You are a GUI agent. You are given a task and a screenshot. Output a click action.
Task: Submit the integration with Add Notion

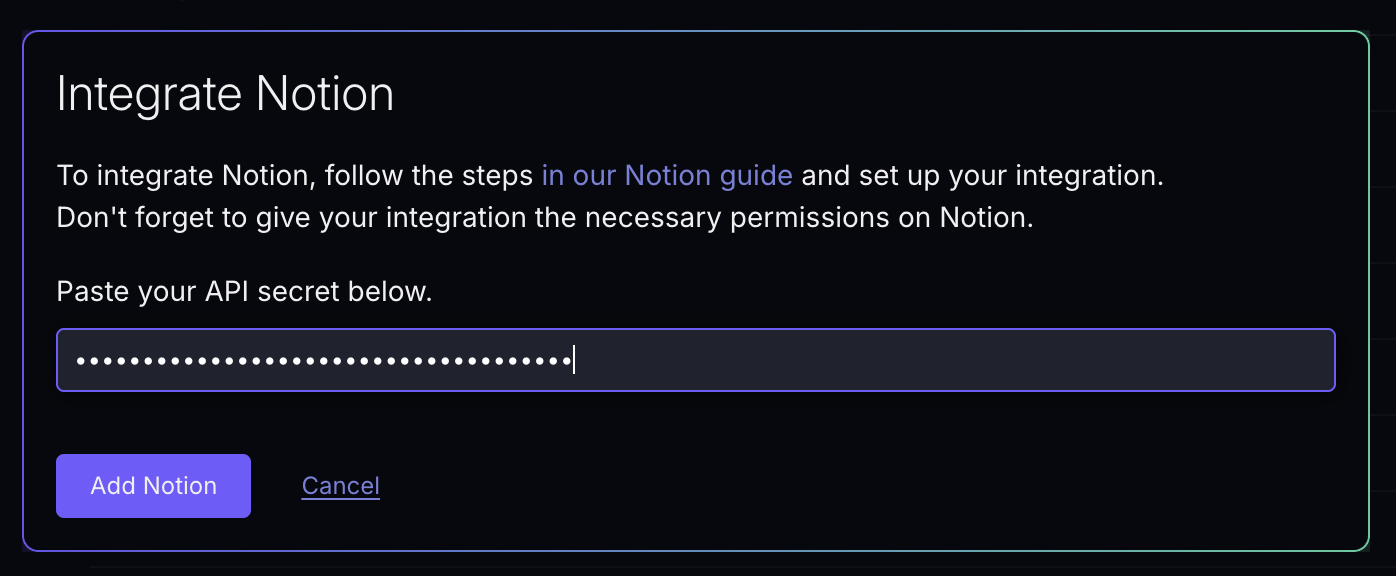153,486
